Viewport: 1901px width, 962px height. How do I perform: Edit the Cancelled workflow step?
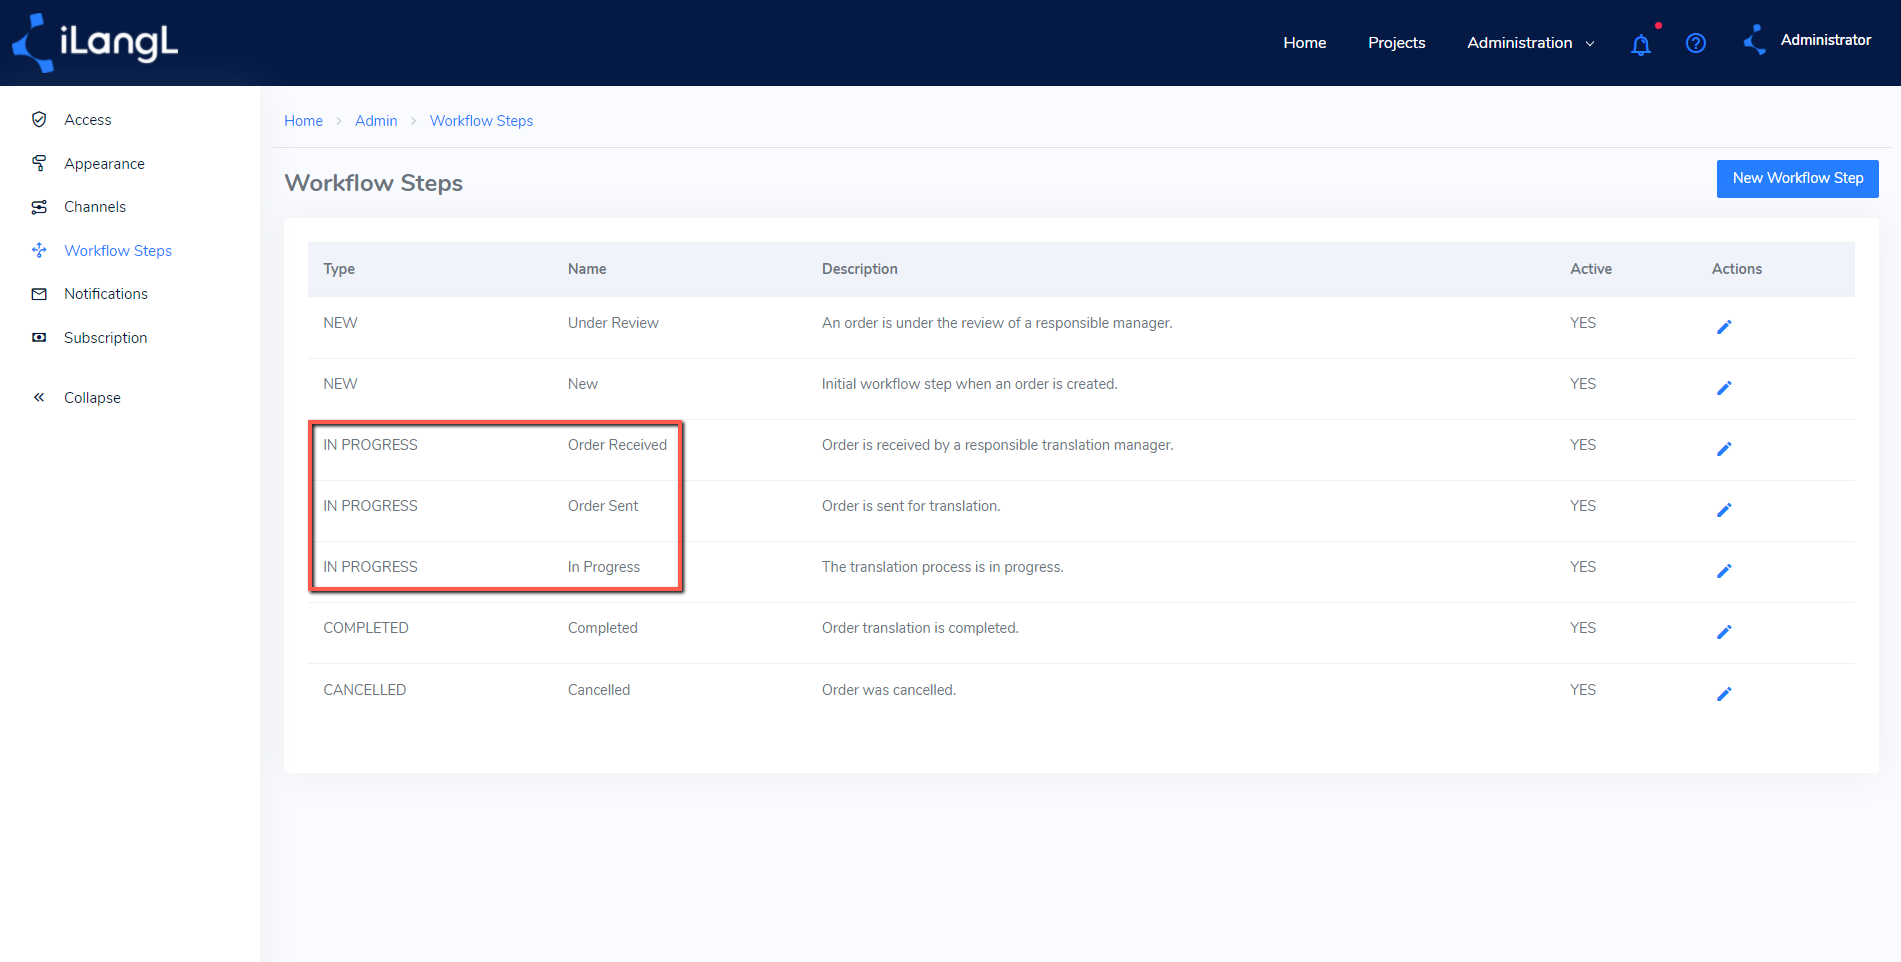point(1724,694)
